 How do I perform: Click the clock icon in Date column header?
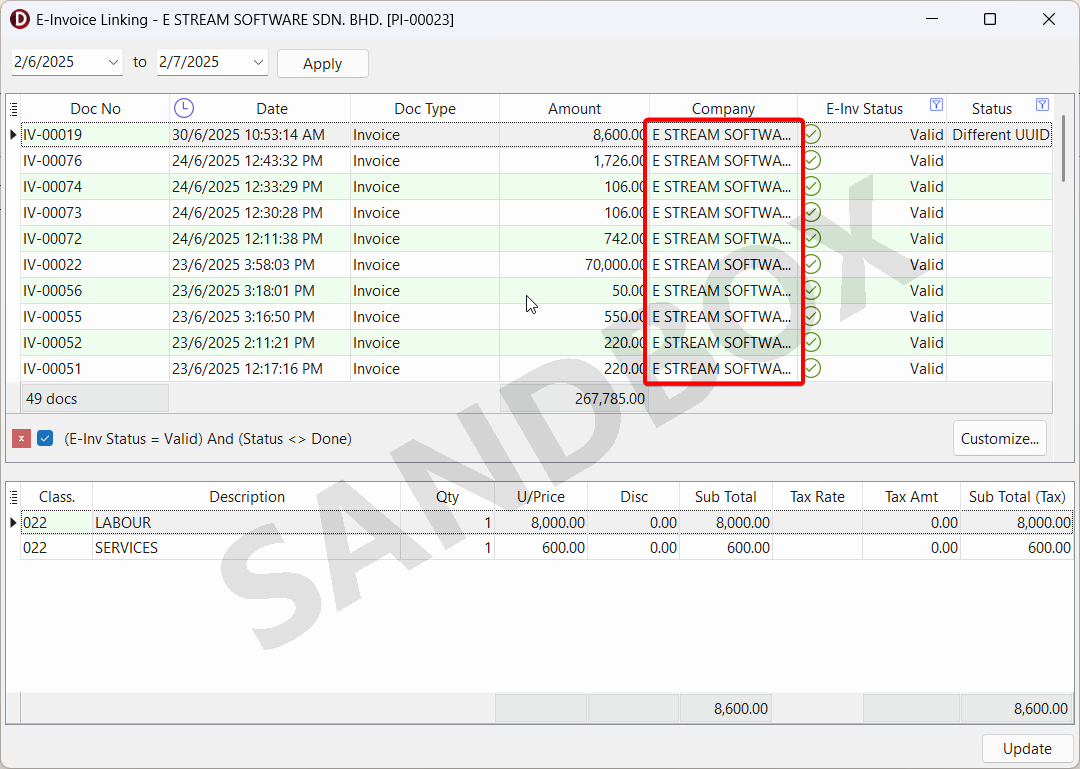coord(184,108)
